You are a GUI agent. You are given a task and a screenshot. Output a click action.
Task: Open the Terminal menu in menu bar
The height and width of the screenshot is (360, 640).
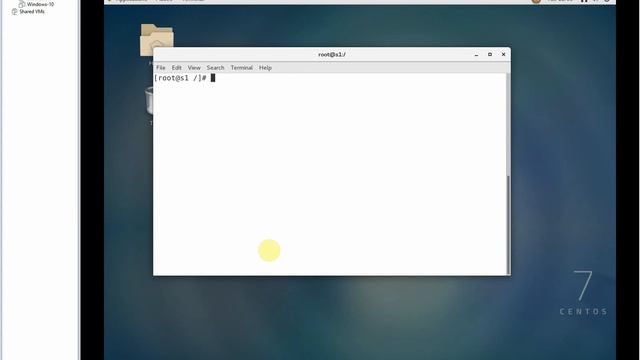tap(242, 68)
